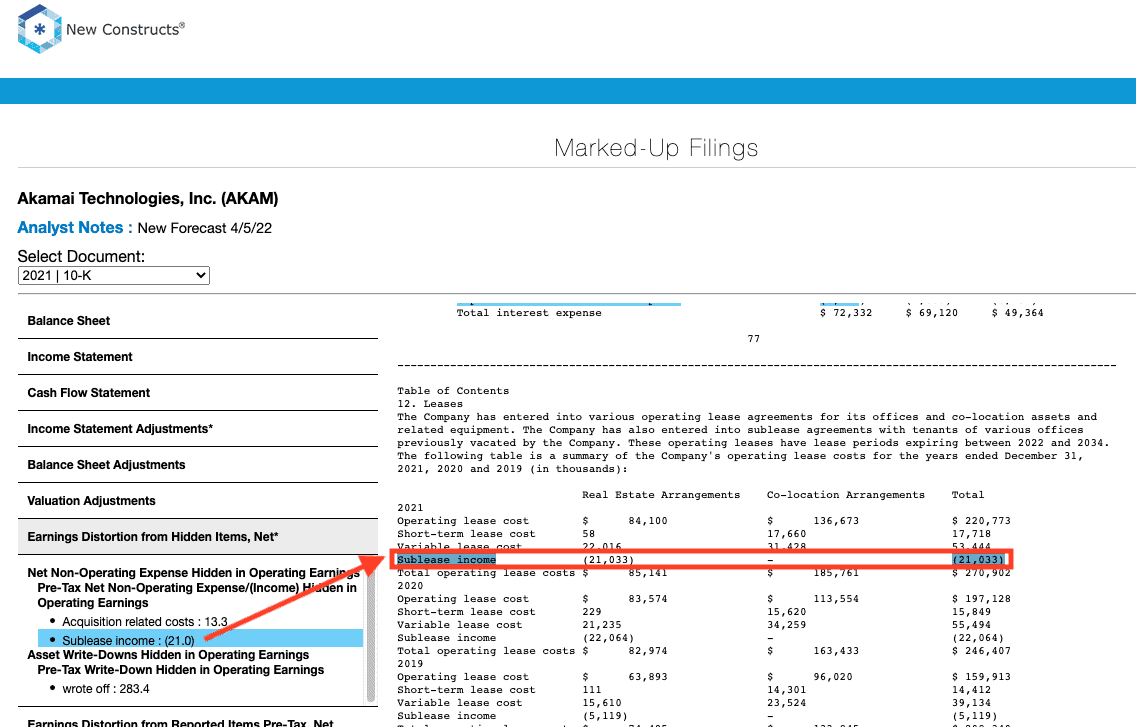Viewport: 1136px width, 727px height.
Task: Open the Analyst Notes link
Action: [x=75, y=228]
